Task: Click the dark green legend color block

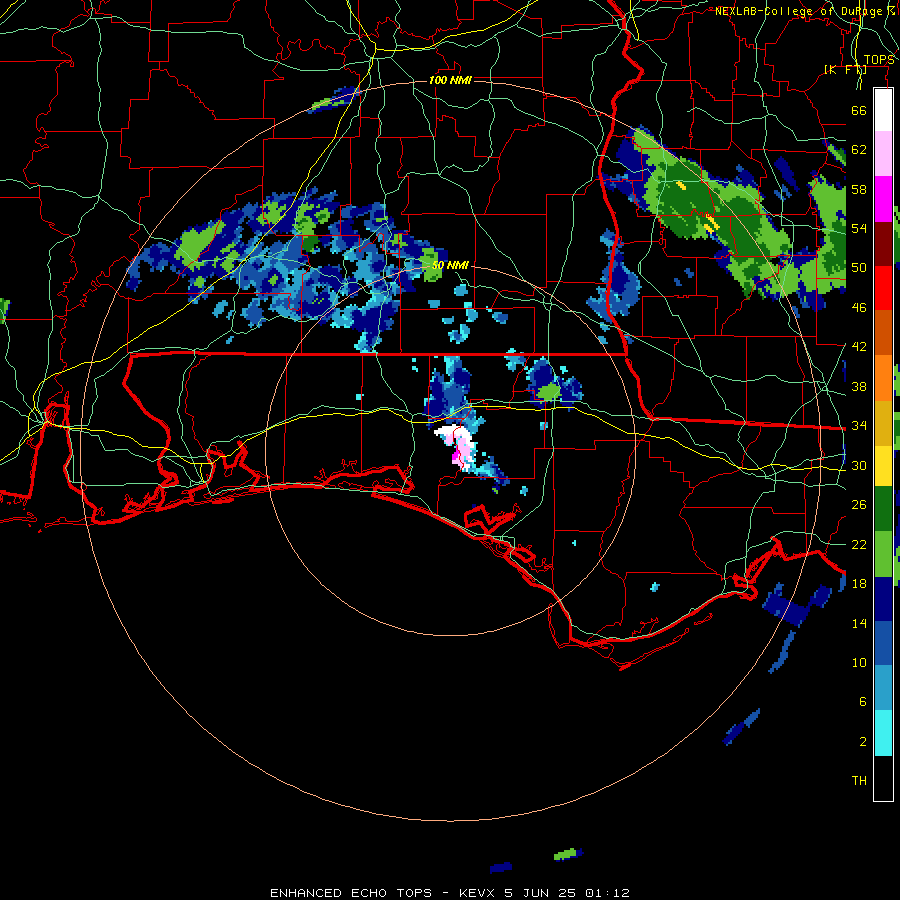Action: tap(883, 508)
